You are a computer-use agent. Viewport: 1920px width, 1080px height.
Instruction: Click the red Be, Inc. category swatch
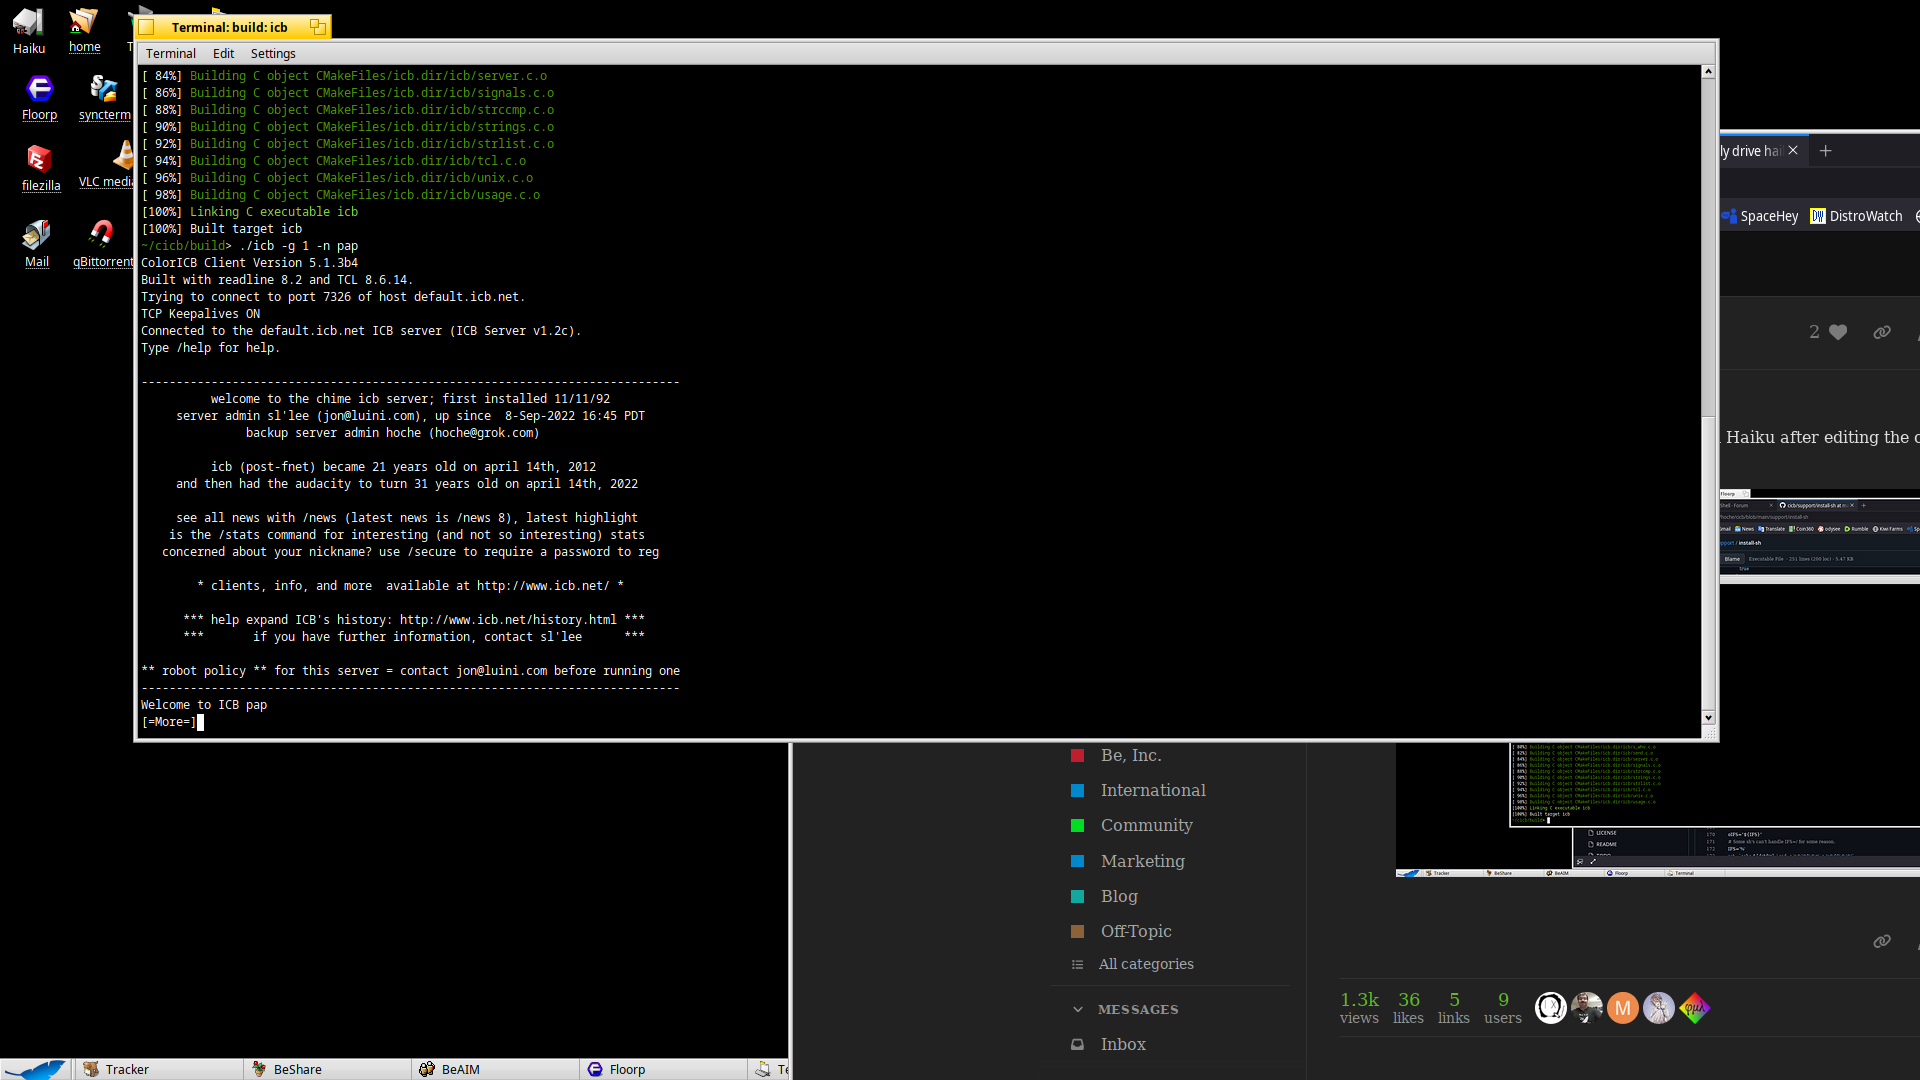coord(1077,756)
